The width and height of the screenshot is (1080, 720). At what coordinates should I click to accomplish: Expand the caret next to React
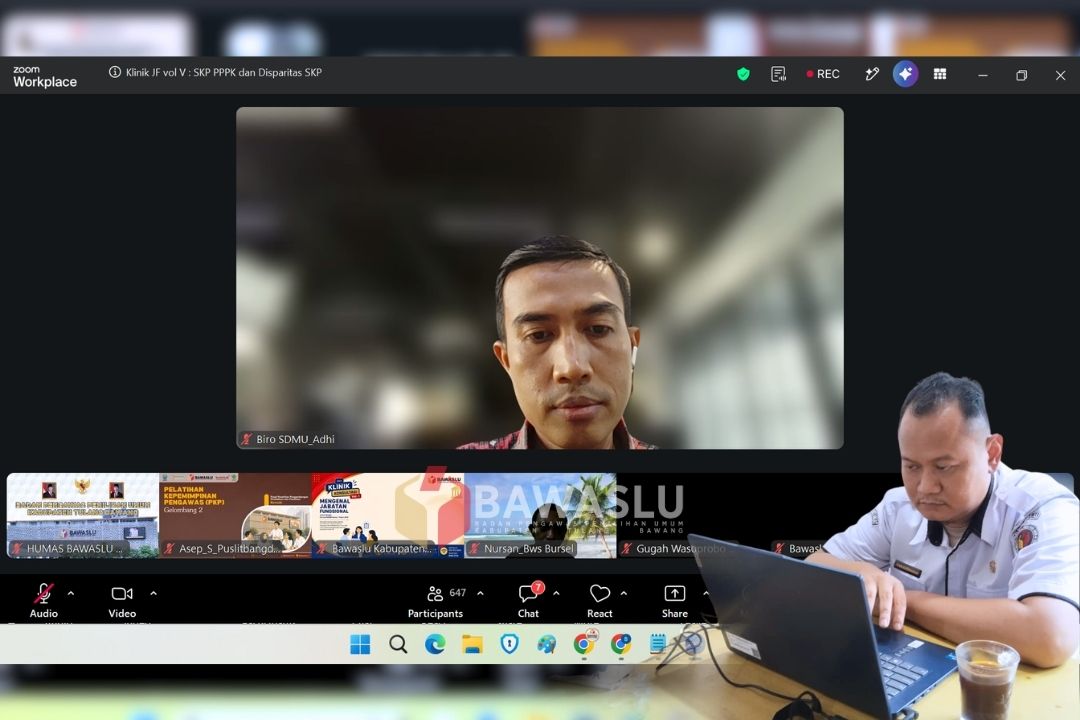pos(623,593)
